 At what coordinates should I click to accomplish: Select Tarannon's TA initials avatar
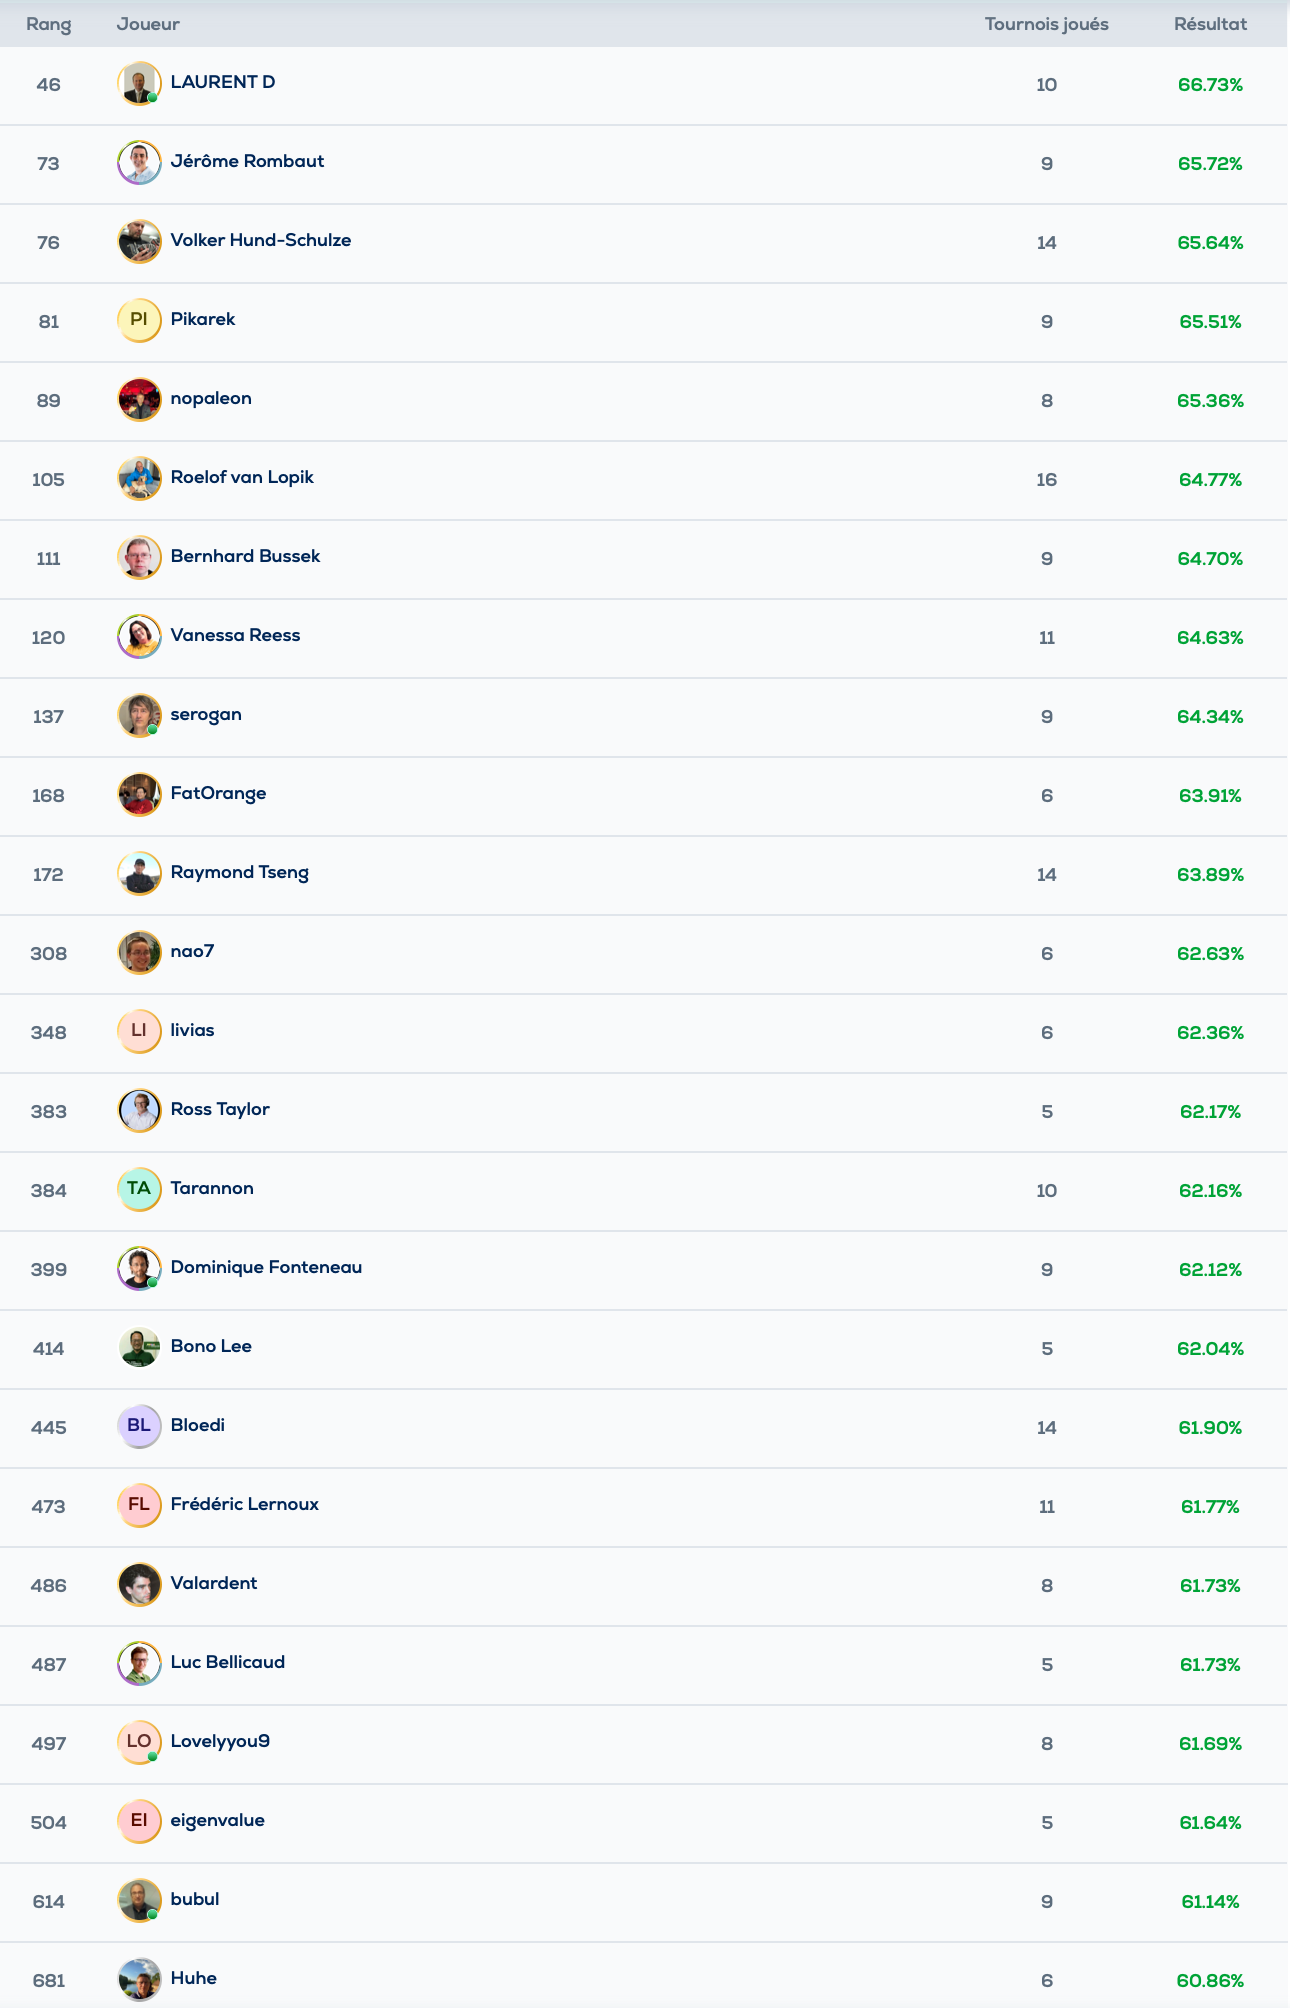click(x=139, y=1189)
